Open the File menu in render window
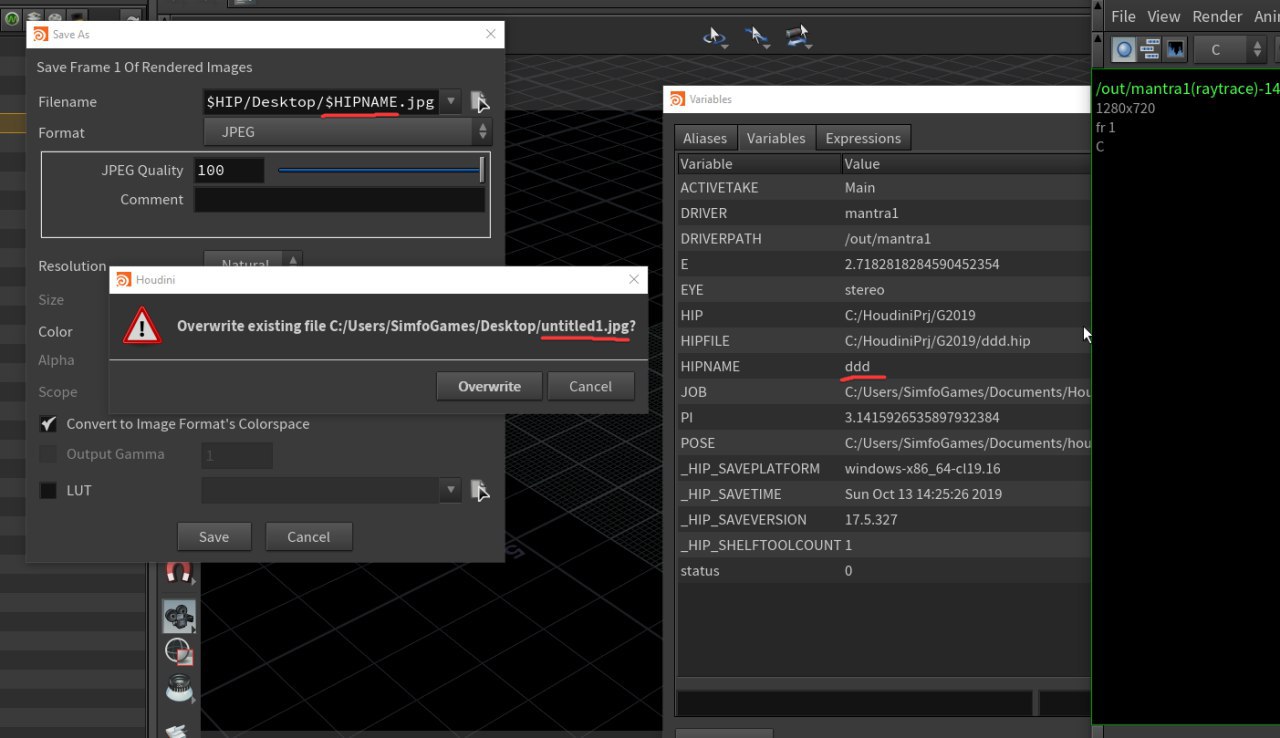This screenshot has height=738, width=1280. (1123, 16)
